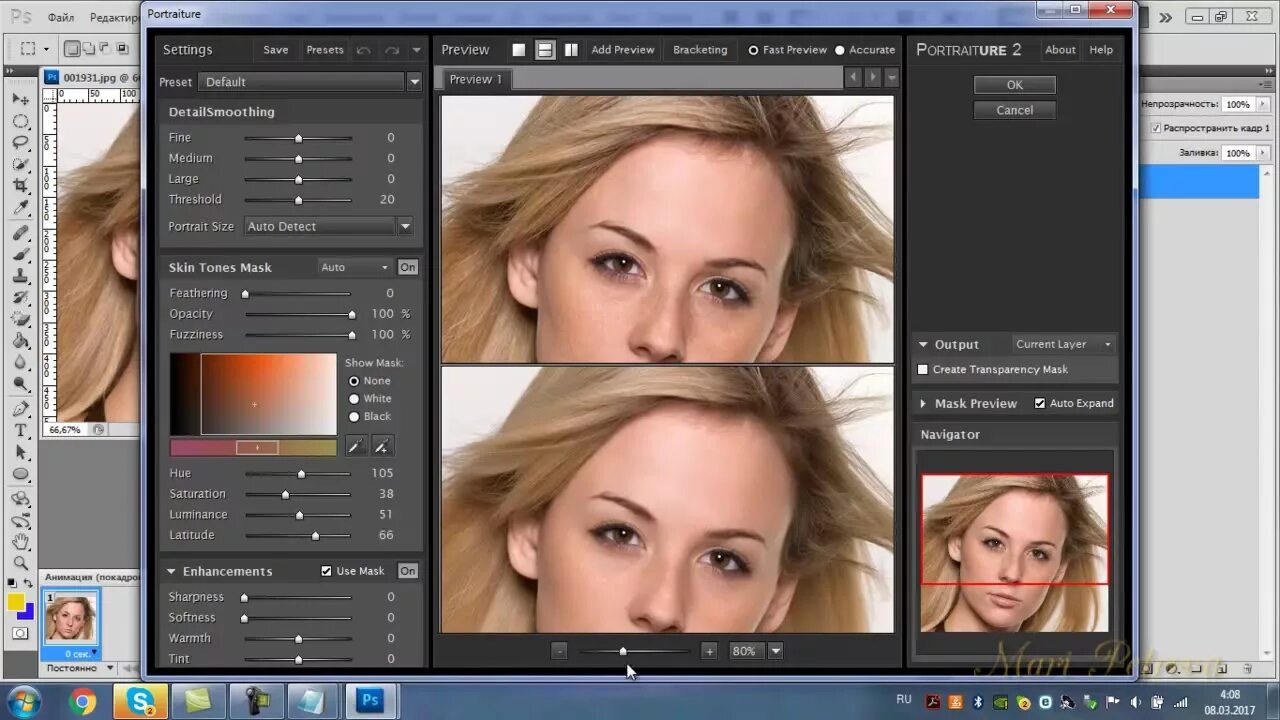Click the zoom in plus button
This screenshot has height=720, width=1280.
click(709, 651)
